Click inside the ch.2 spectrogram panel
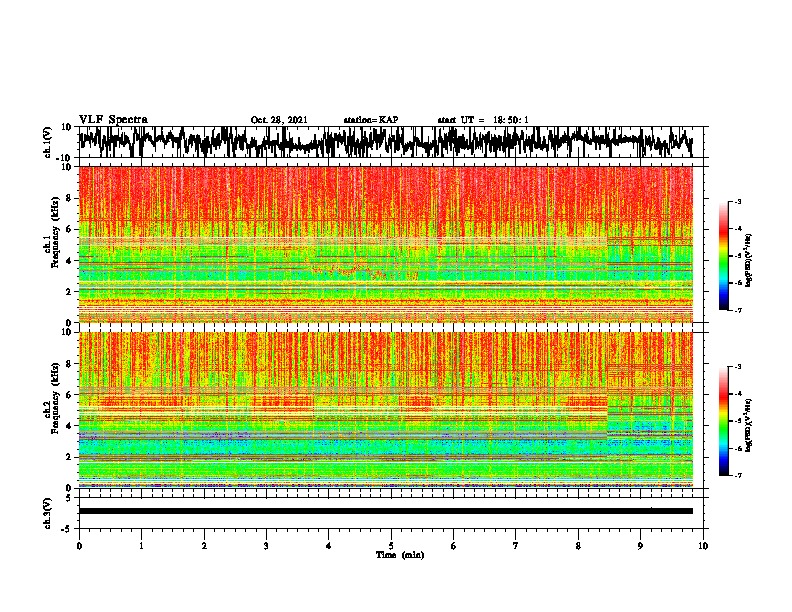Viewport: 792px width, 612px height. click(x=385, y=410)
